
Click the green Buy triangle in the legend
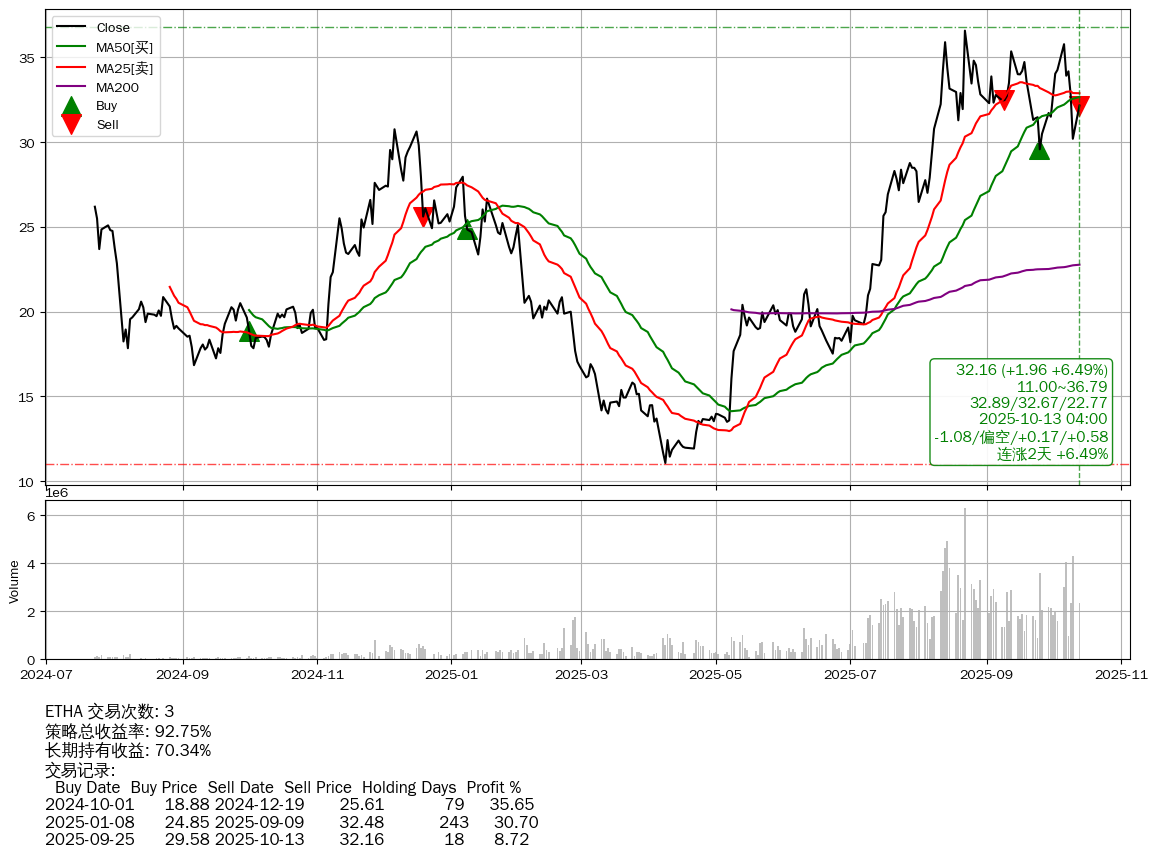click(71, 106)
